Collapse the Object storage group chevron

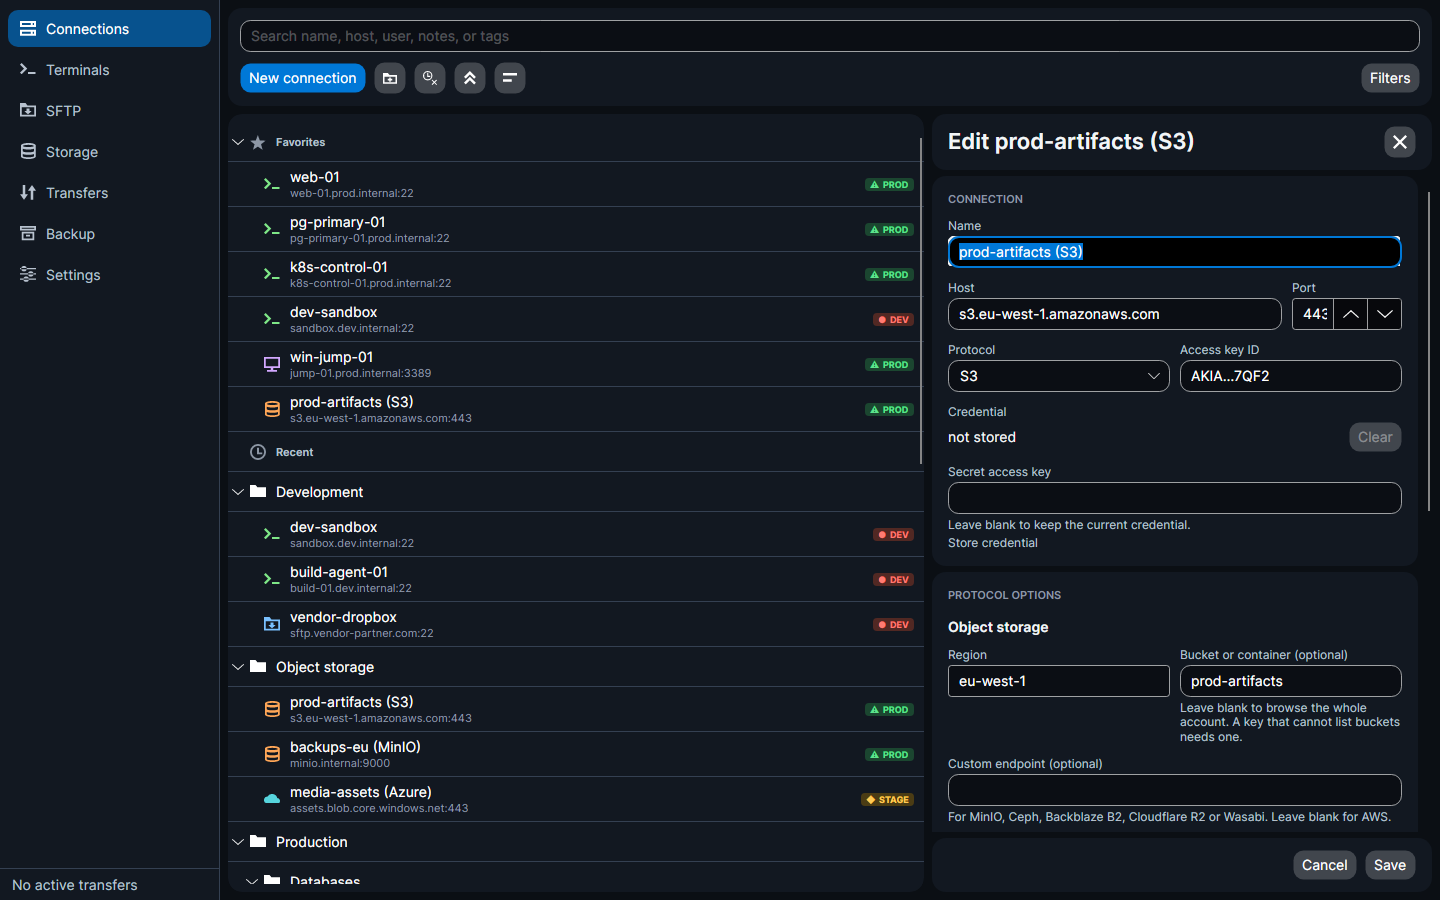pos(238,667)
